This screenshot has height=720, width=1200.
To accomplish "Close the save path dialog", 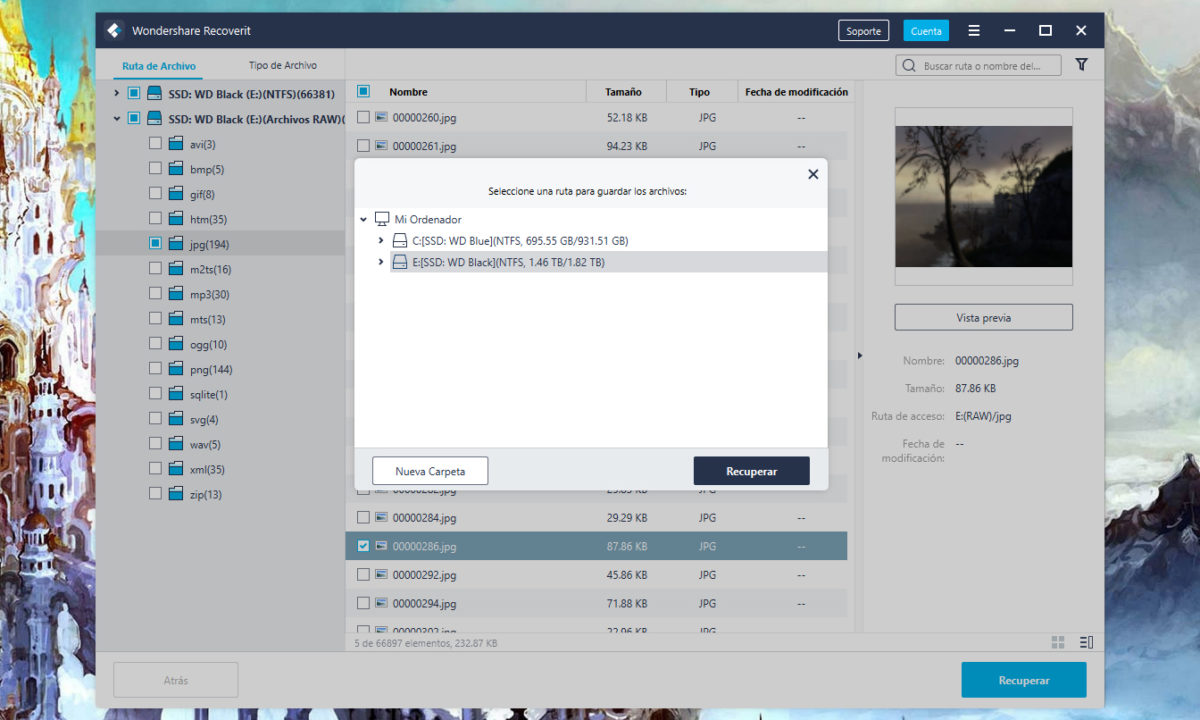I will pyautogui.click(x=813, y=174).
